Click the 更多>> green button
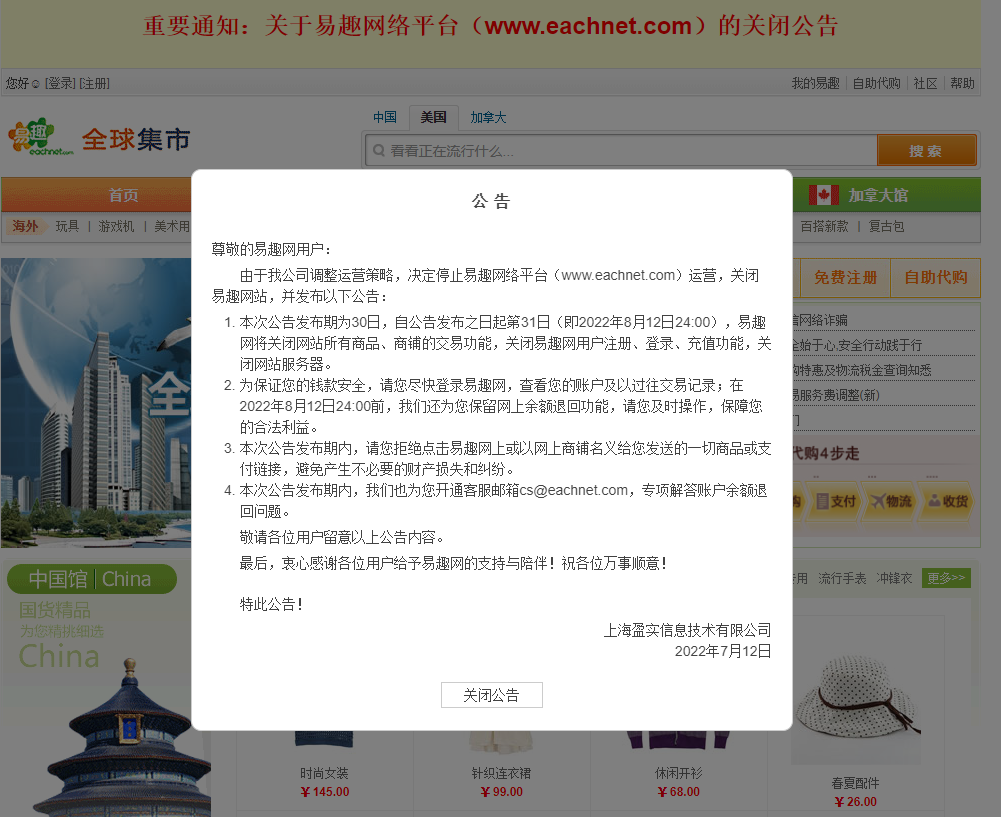 946,578
